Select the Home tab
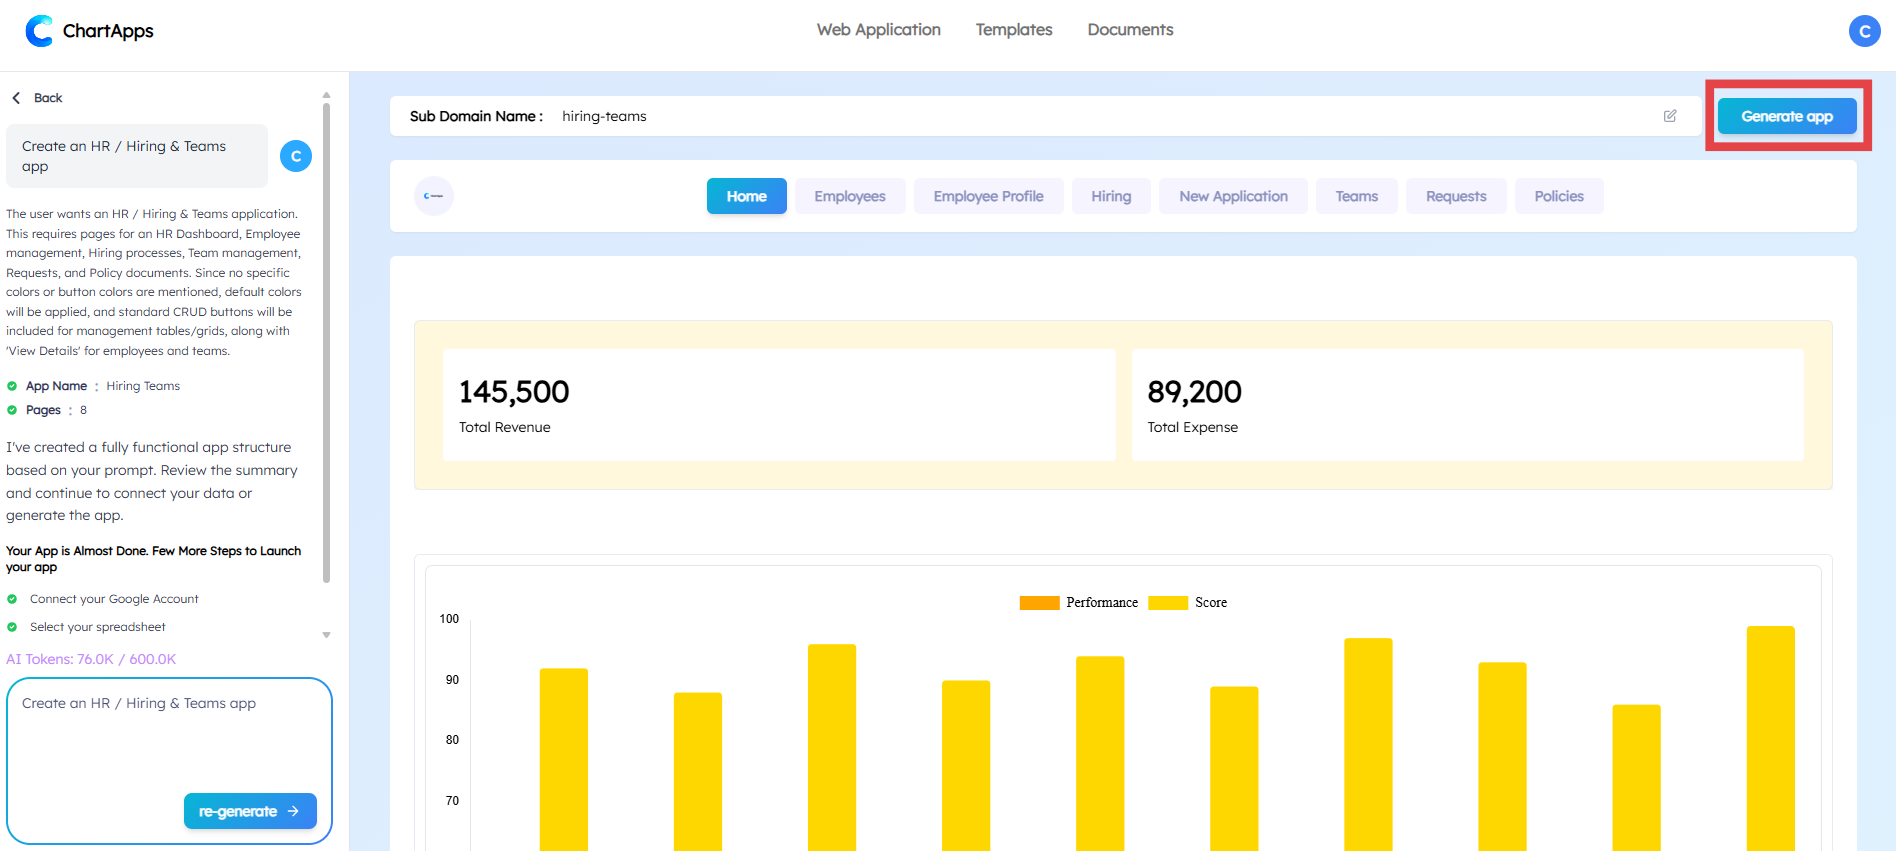This screenshot has width=1896, height=851. 747,196
